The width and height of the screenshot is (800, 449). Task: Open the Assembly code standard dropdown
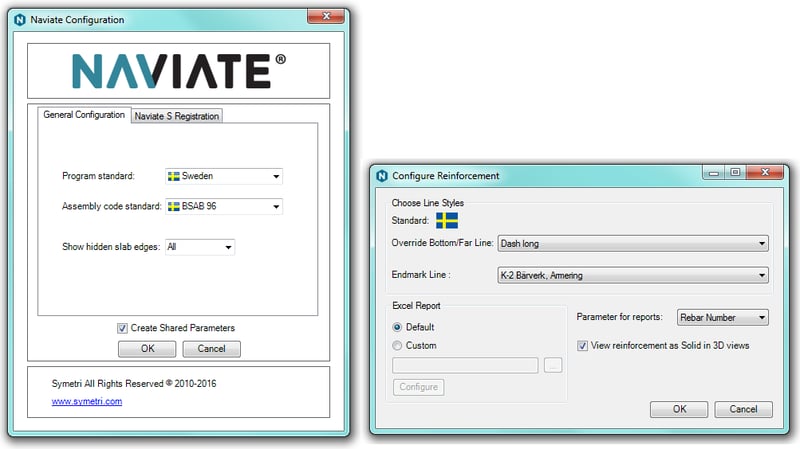[x=224, y=206]
